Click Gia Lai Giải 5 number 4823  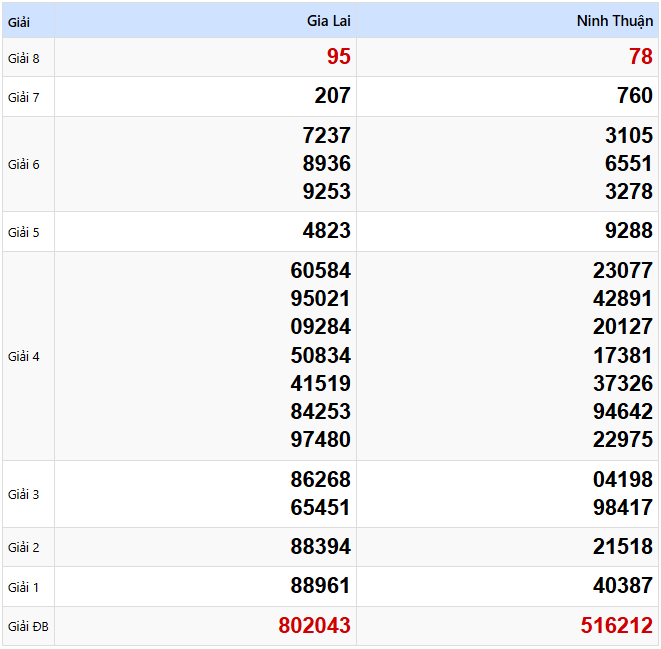[326, 231]
